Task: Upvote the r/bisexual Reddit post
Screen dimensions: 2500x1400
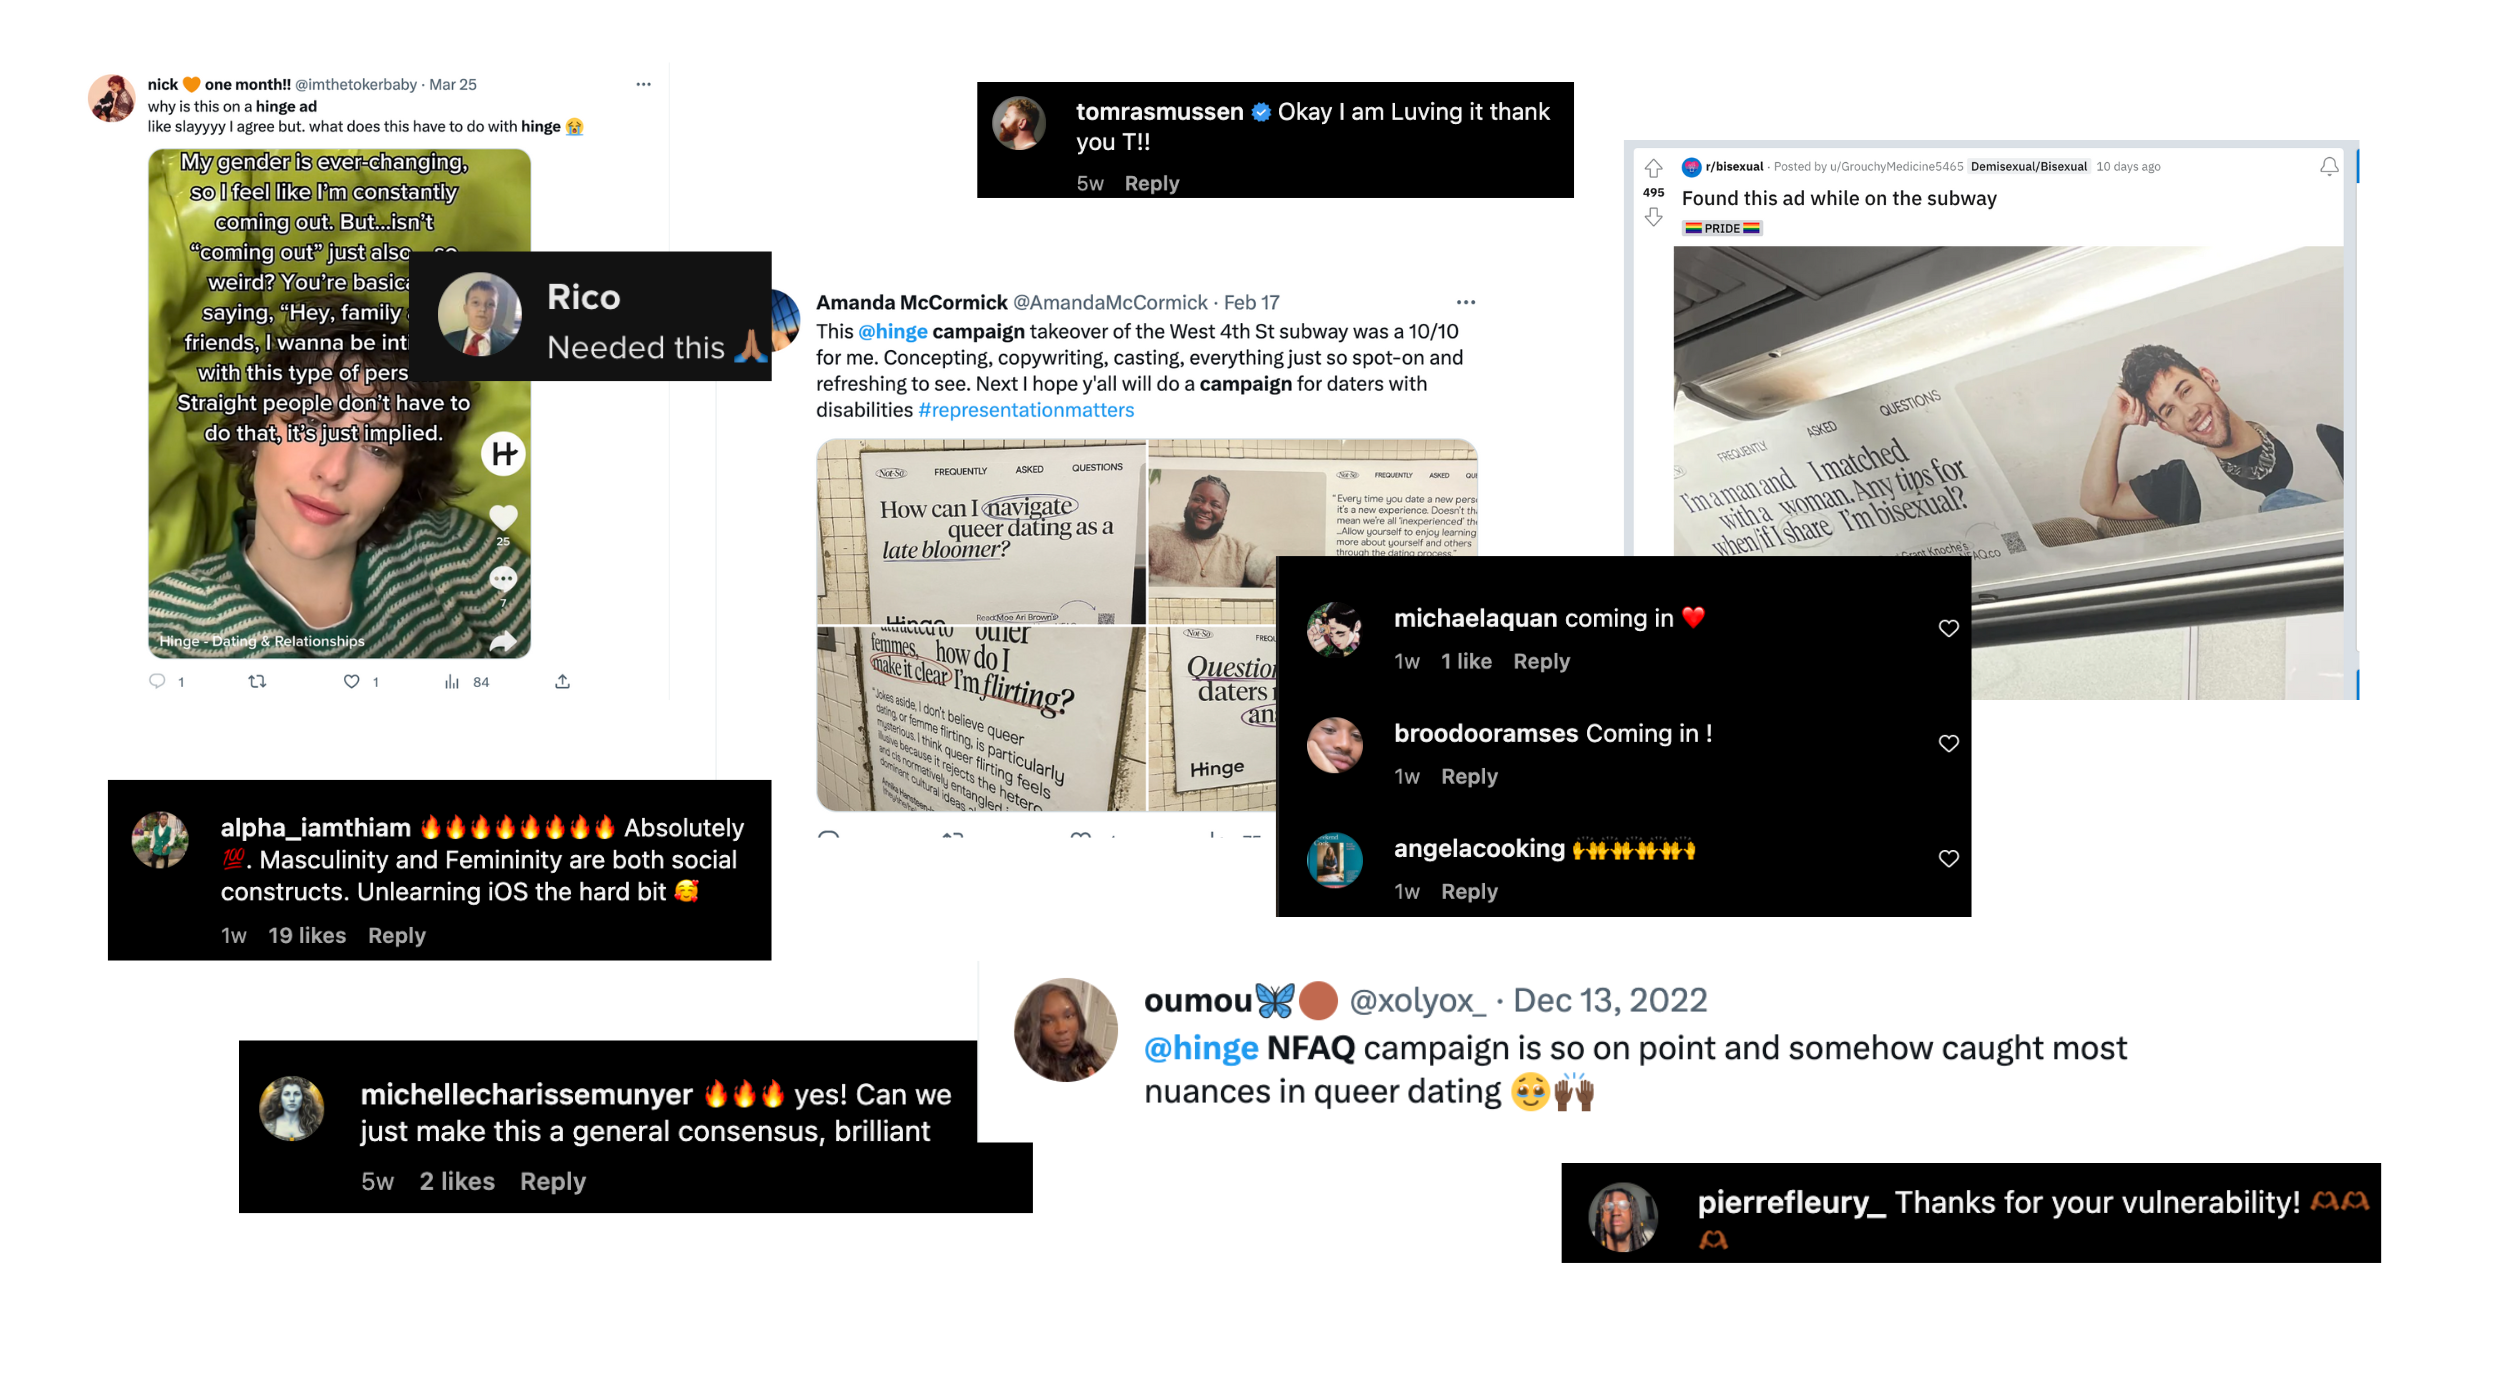Action: coord(1653,168)
